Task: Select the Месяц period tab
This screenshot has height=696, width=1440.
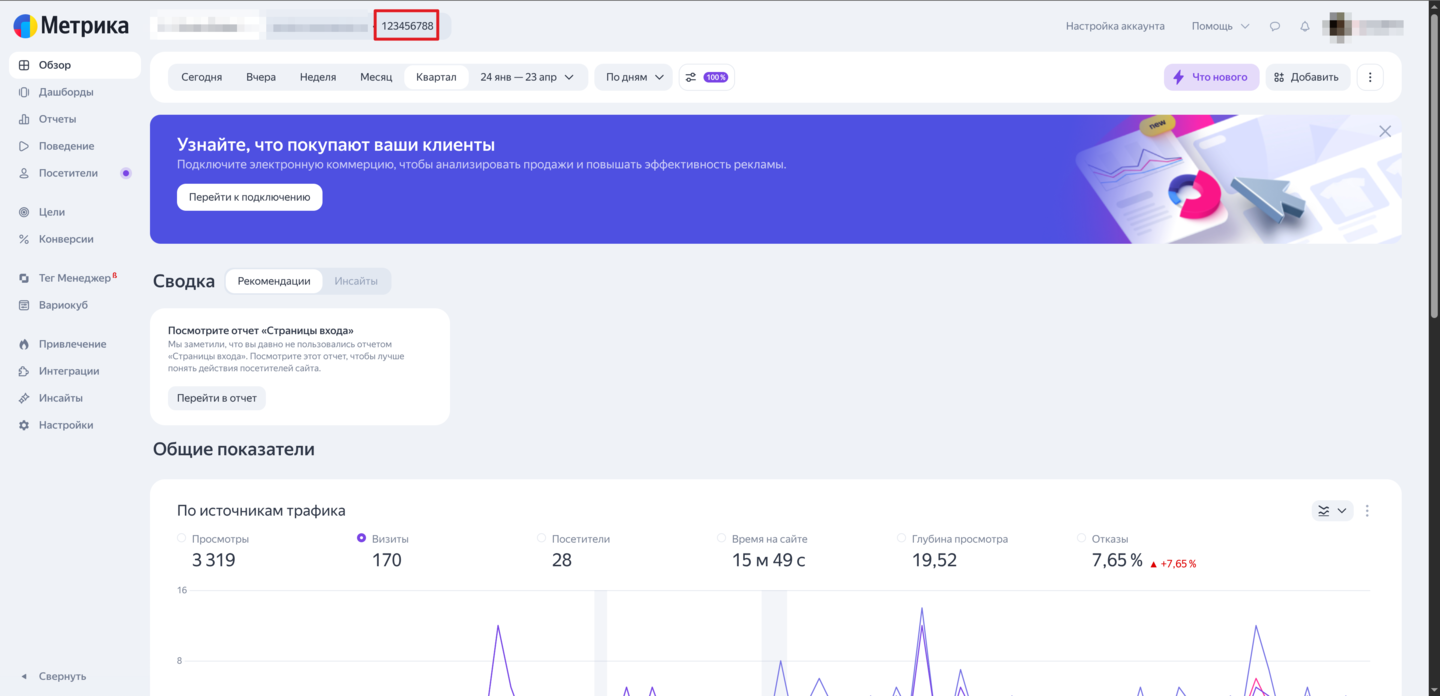Action: coord(376,77)
